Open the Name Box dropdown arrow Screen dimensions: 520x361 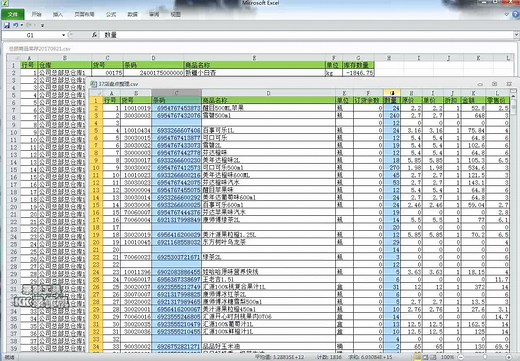(63, 35)
